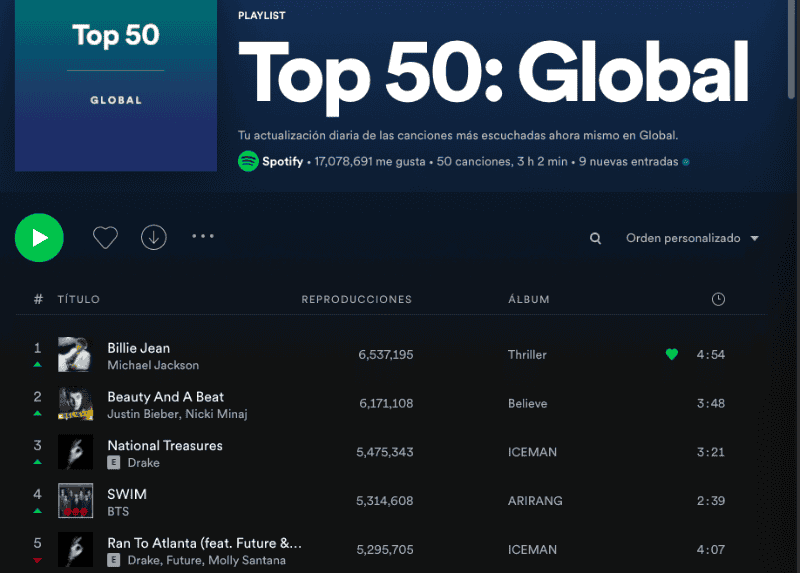Open the Nicki Minaj artist link
This screenshot has width=800, height=573.
[x=216, y=414]
